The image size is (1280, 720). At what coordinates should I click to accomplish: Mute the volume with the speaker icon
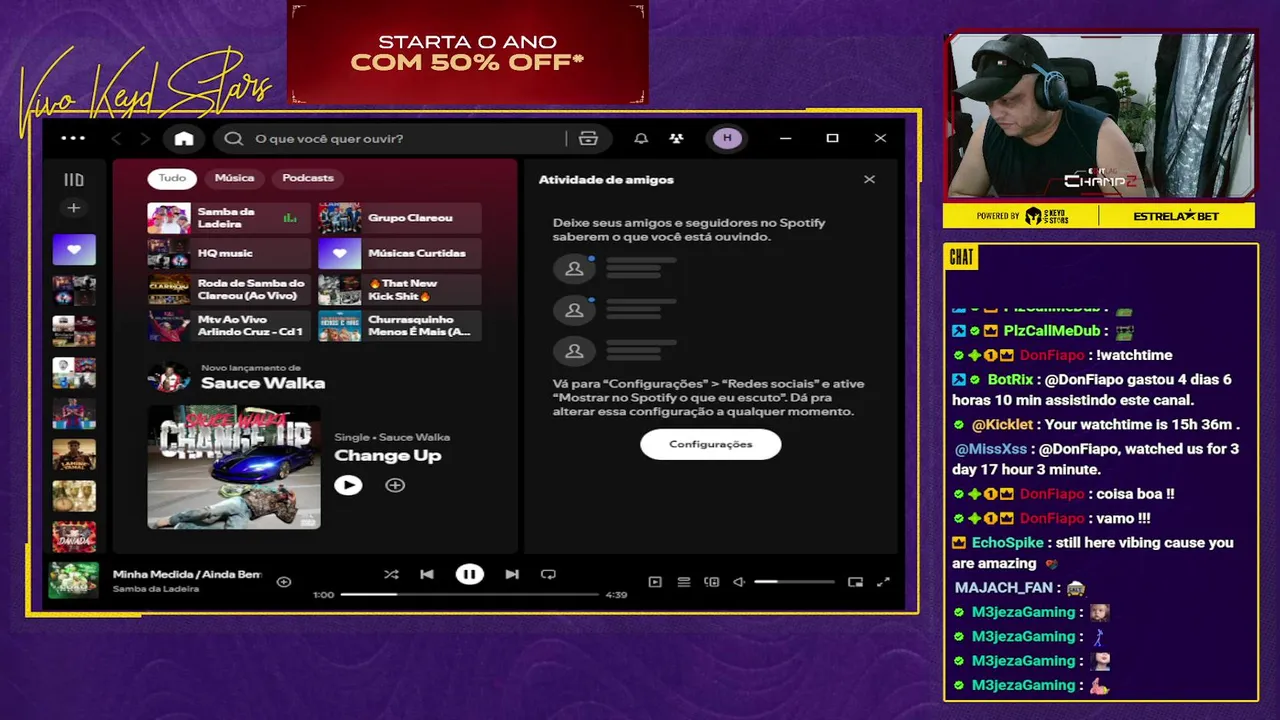click(739, 581)
